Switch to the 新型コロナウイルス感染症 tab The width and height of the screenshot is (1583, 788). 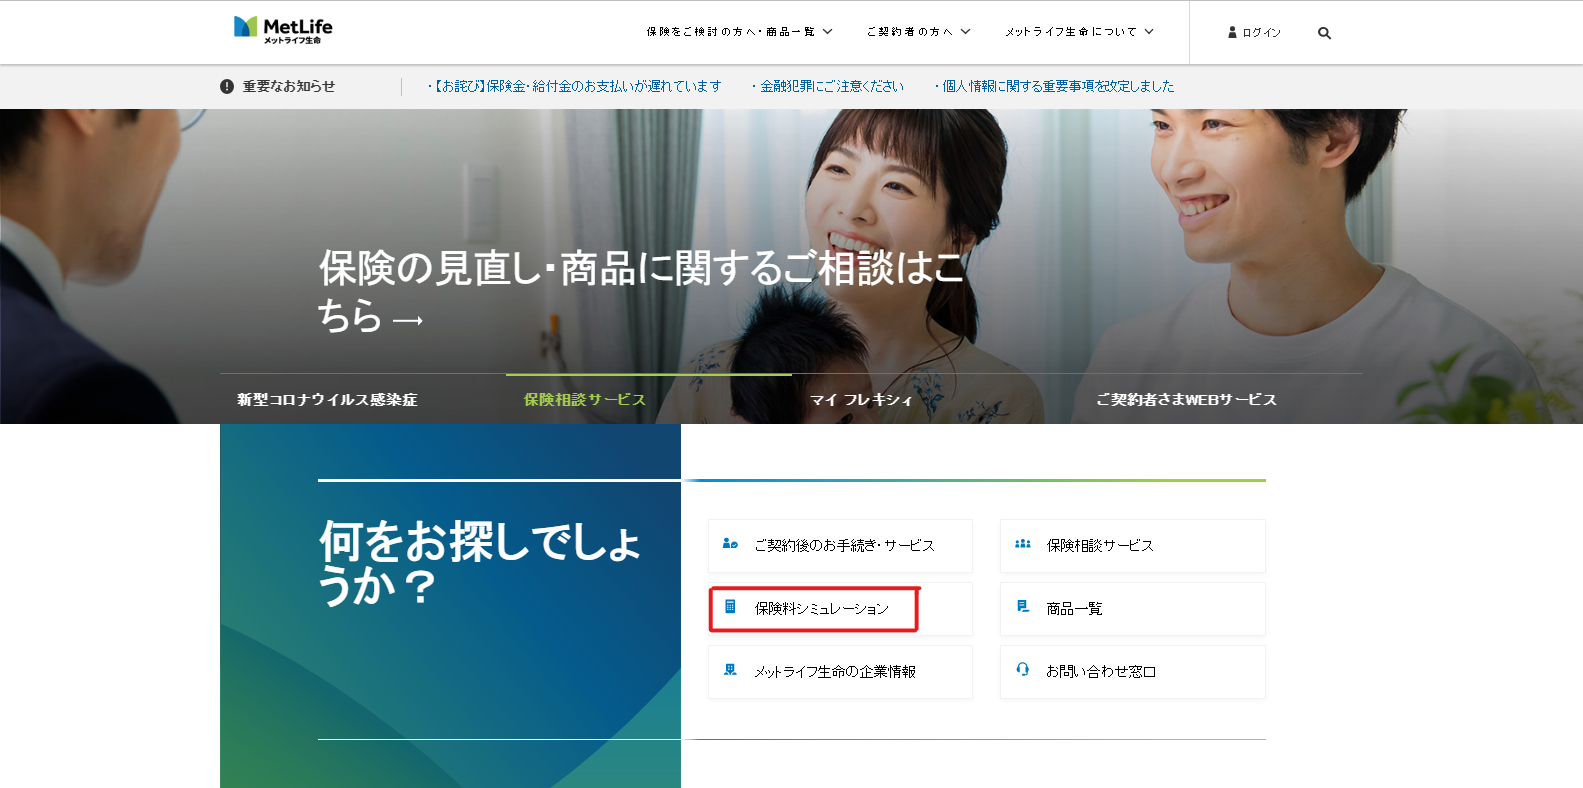tap(327, 400)
